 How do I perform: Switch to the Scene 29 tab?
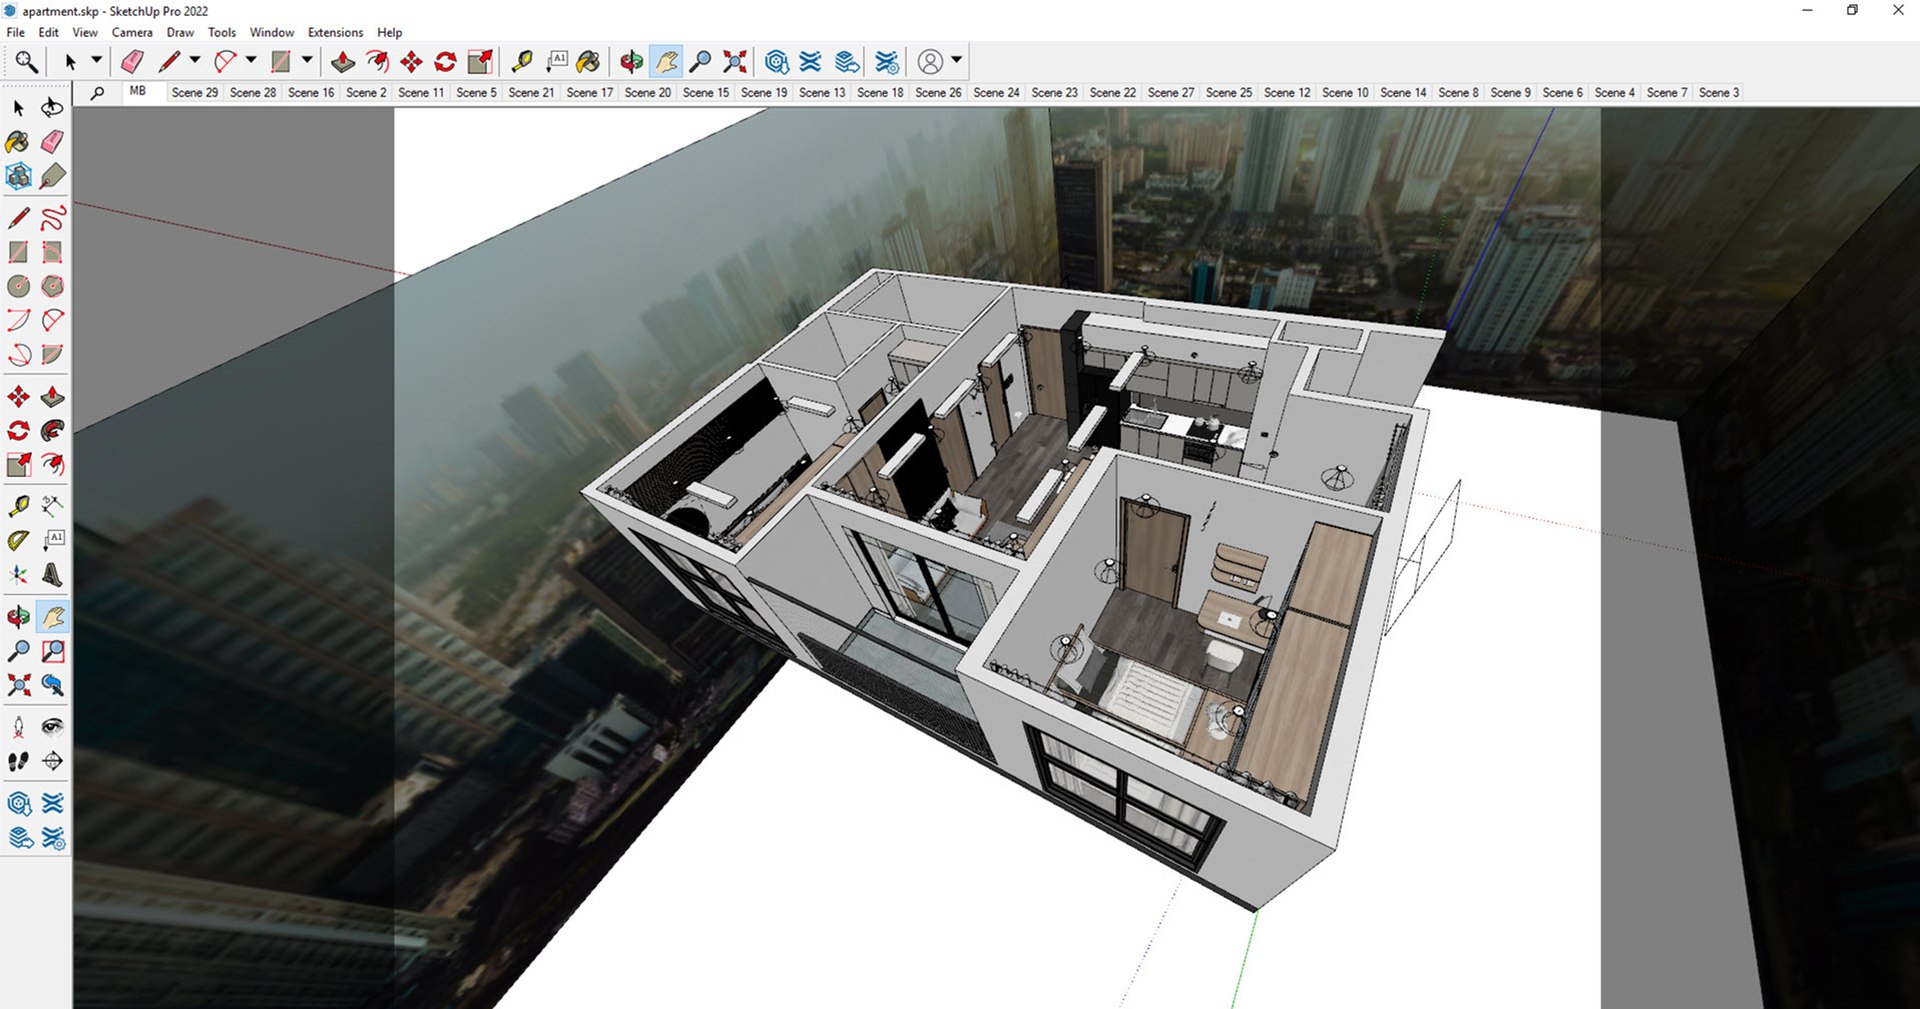195,92
